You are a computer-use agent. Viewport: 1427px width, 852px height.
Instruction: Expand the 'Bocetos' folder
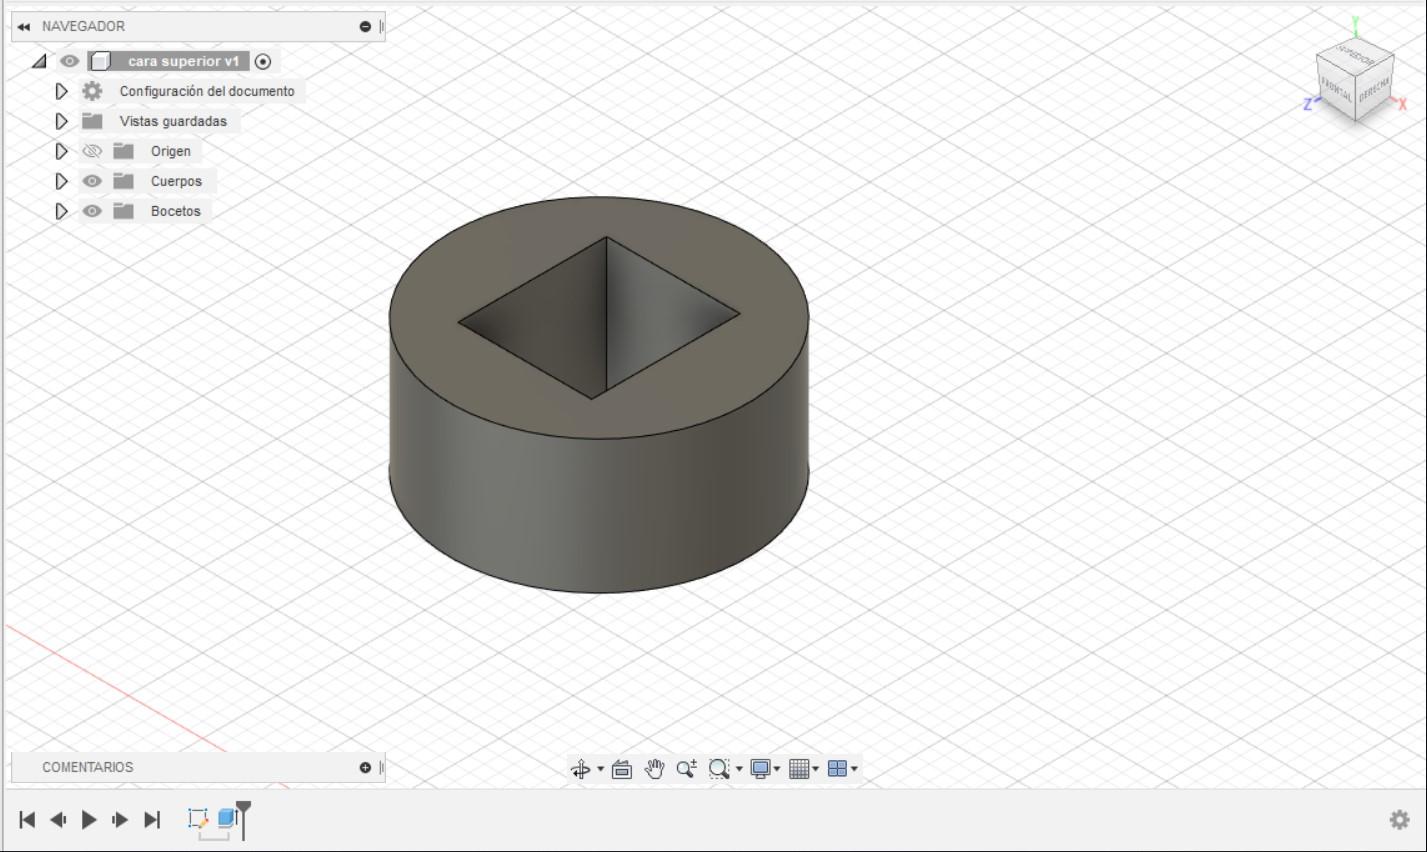coord(61,212)
